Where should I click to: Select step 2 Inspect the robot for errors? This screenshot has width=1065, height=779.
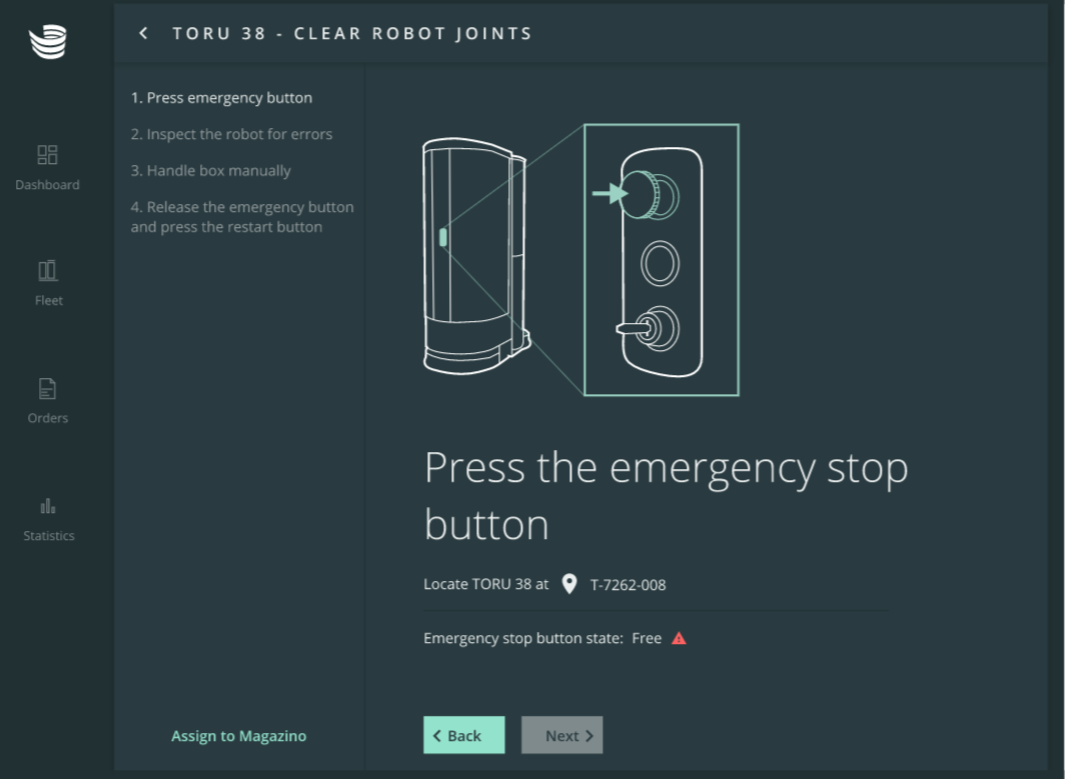tap(232, 134)
